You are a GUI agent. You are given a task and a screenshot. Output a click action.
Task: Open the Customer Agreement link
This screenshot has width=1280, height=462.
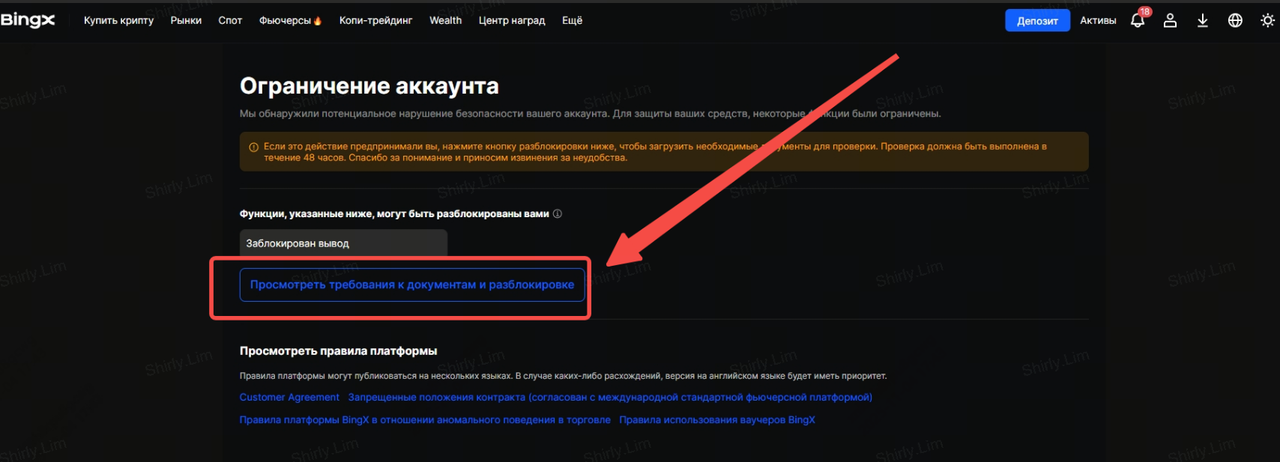[x=289, y=397]
